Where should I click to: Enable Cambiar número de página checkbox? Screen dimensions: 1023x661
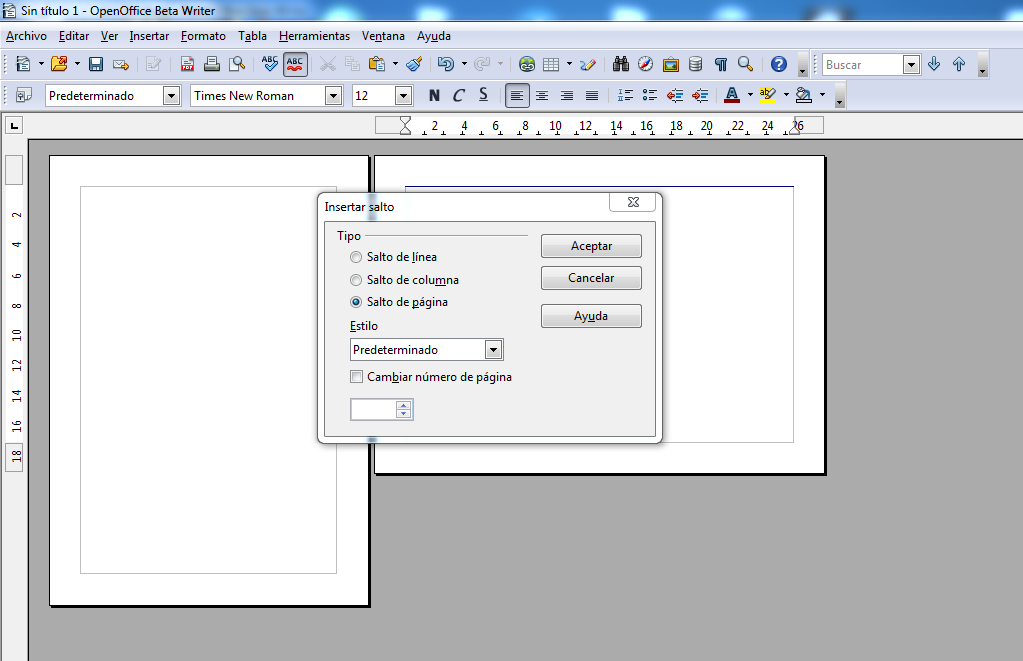[356, 377]
